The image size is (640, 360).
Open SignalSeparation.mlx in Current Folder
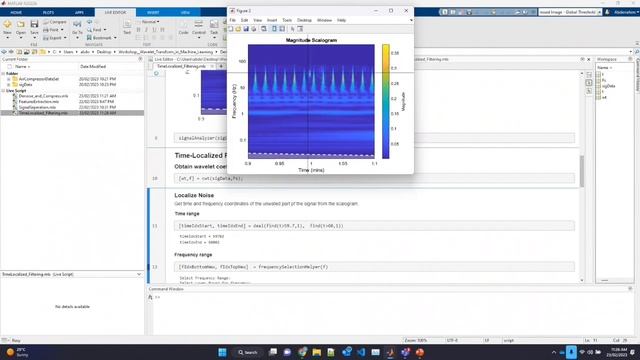point(37,107)
